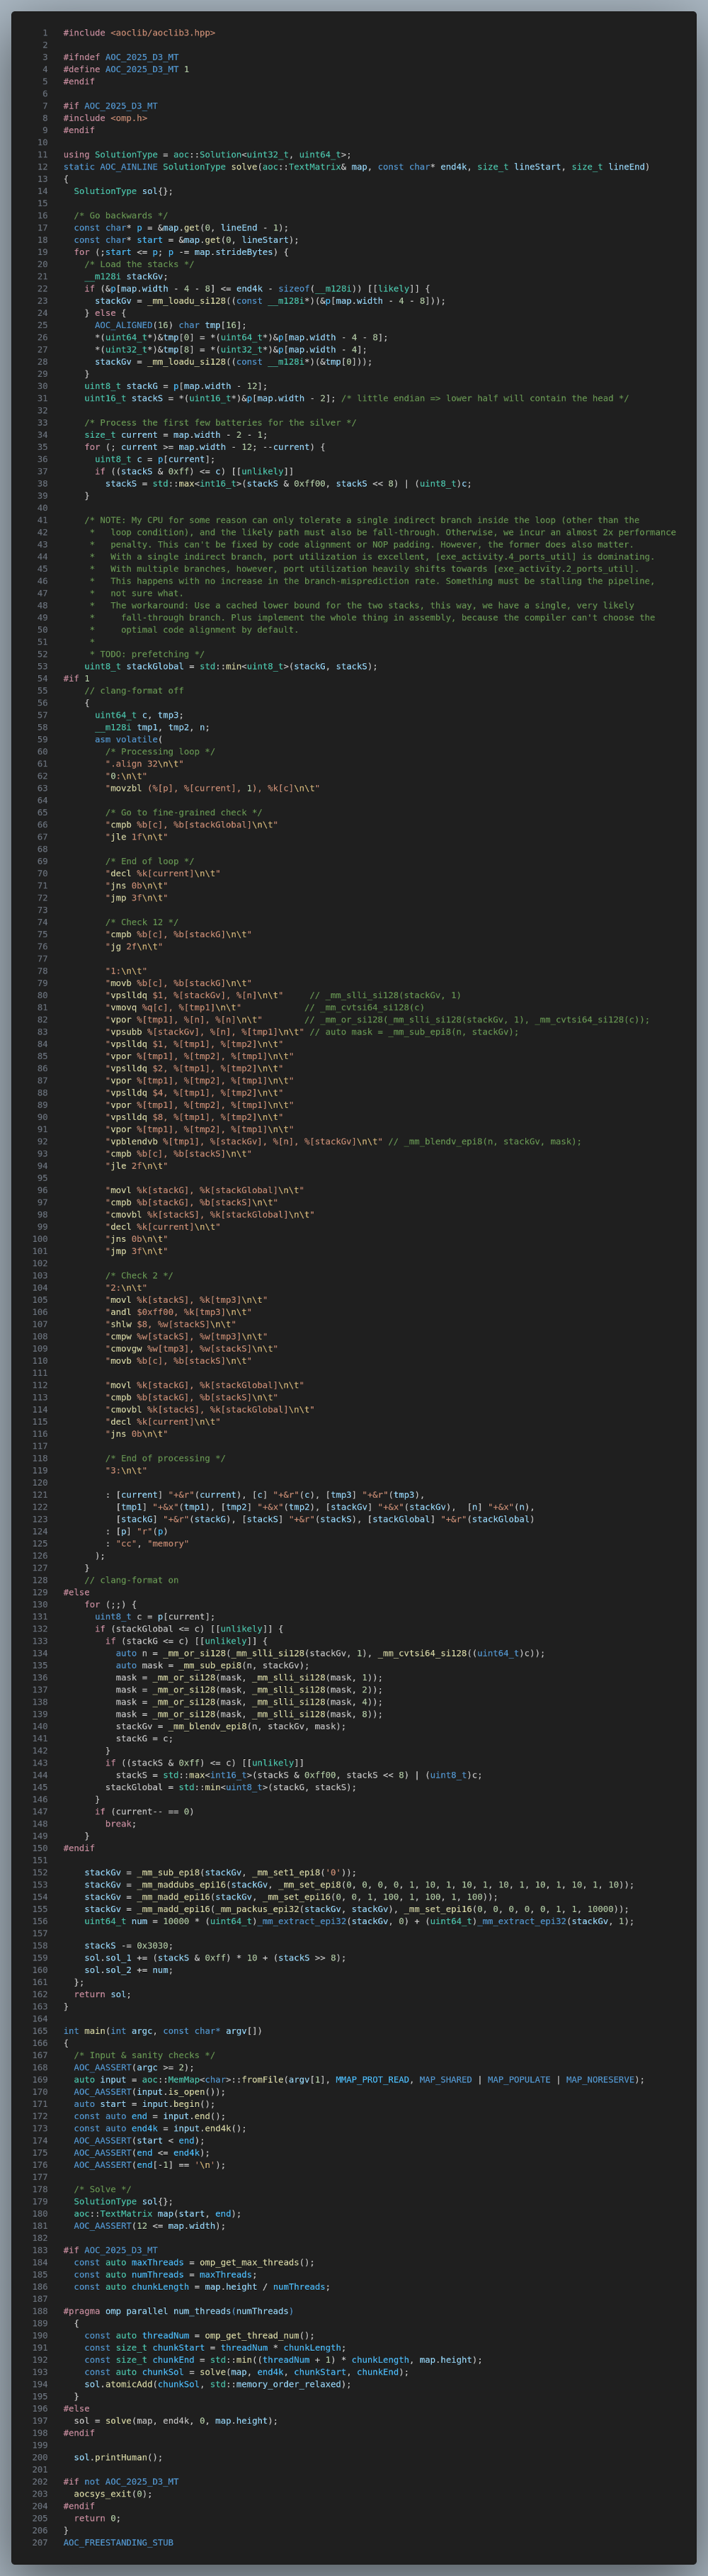This screenshot has width=708, height=2576.
Task: Click the 'movzbl' instruction line
Action: coord(213,788)
